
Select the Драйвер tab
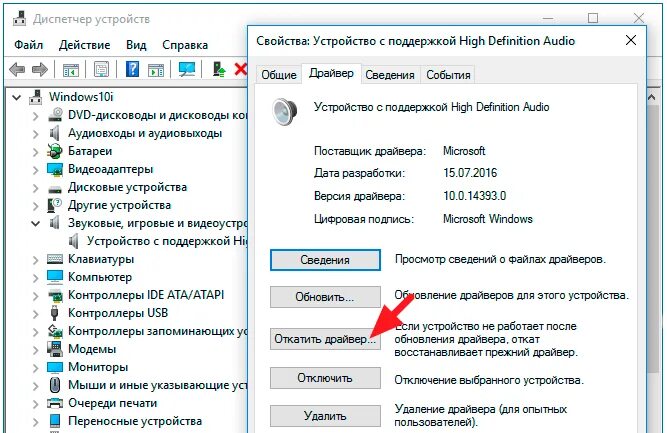tap(331, 73)
